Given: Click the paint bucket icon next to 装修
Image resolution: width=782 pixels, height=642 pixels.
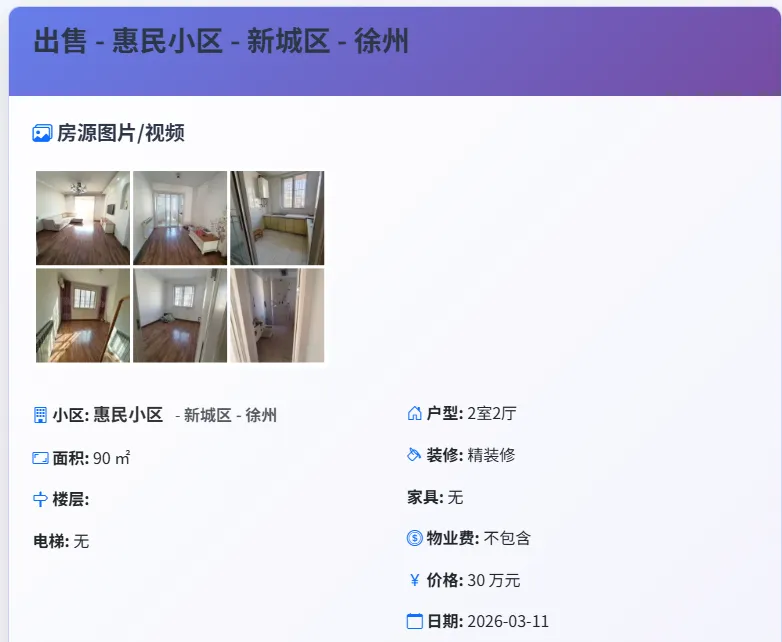Looking at the screenshot, I should tap(414, 454).
